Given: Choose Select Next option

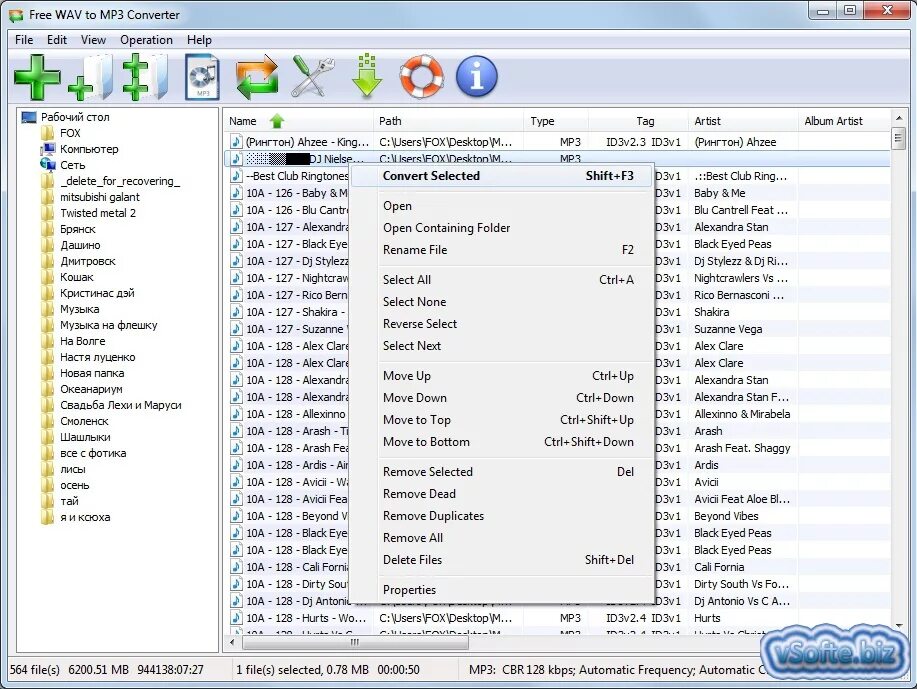Looking at the screenshot, I should (x=502, y=346).
